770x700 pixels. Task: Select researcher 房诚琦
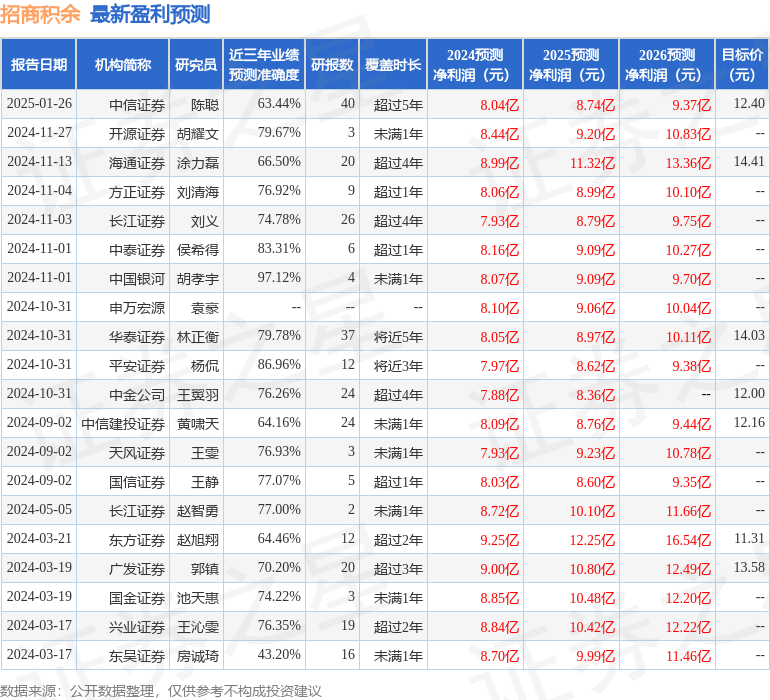coord(197,656)
